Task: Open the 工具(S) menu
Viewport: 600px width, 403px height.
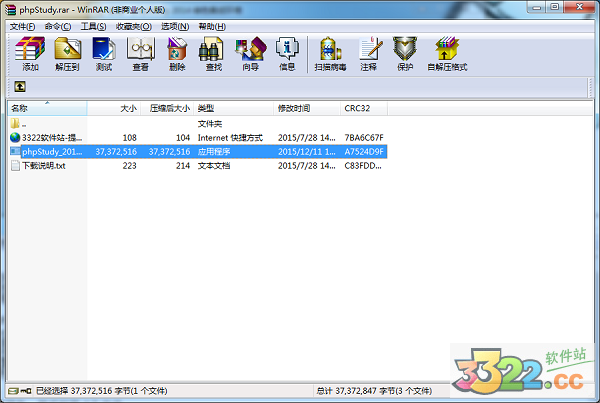Action: point(93,26)
